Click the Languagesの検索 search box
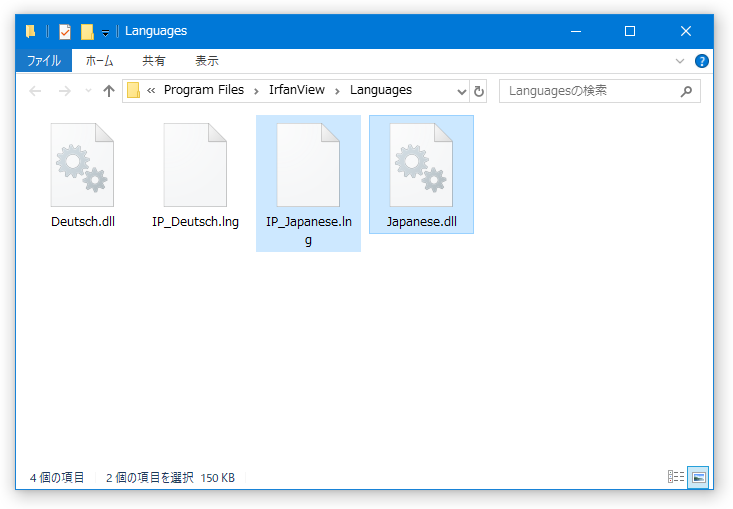Viewport: 733px width, 509px height. (600, 91)
